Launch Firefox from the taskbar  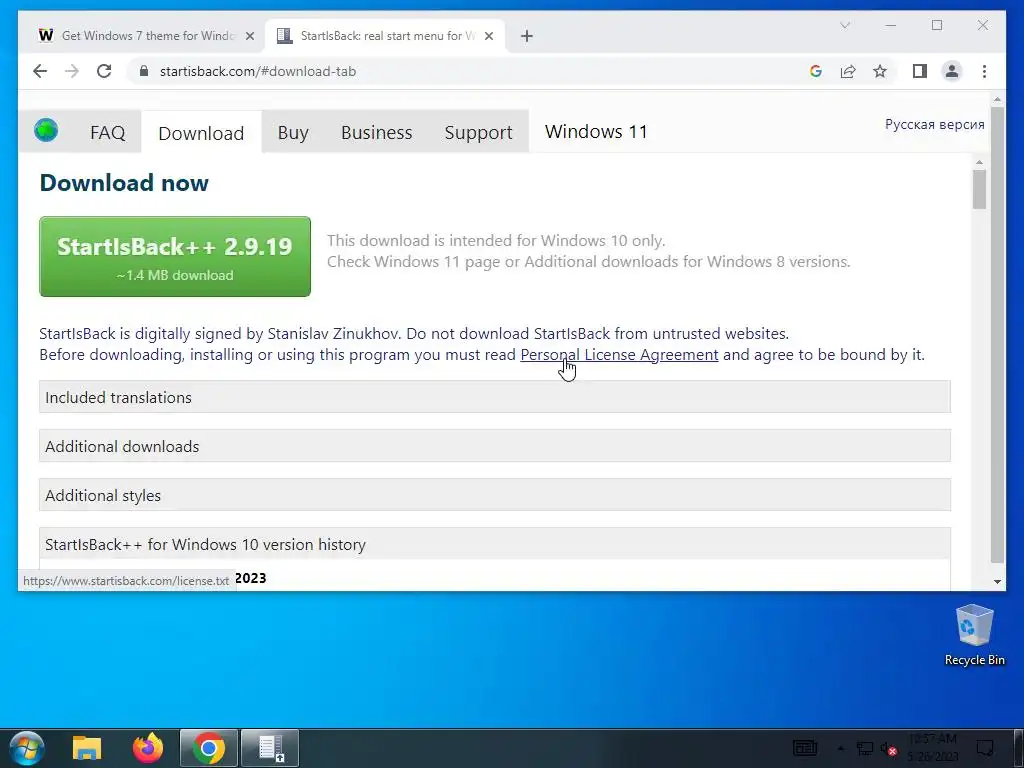point(148,748)
